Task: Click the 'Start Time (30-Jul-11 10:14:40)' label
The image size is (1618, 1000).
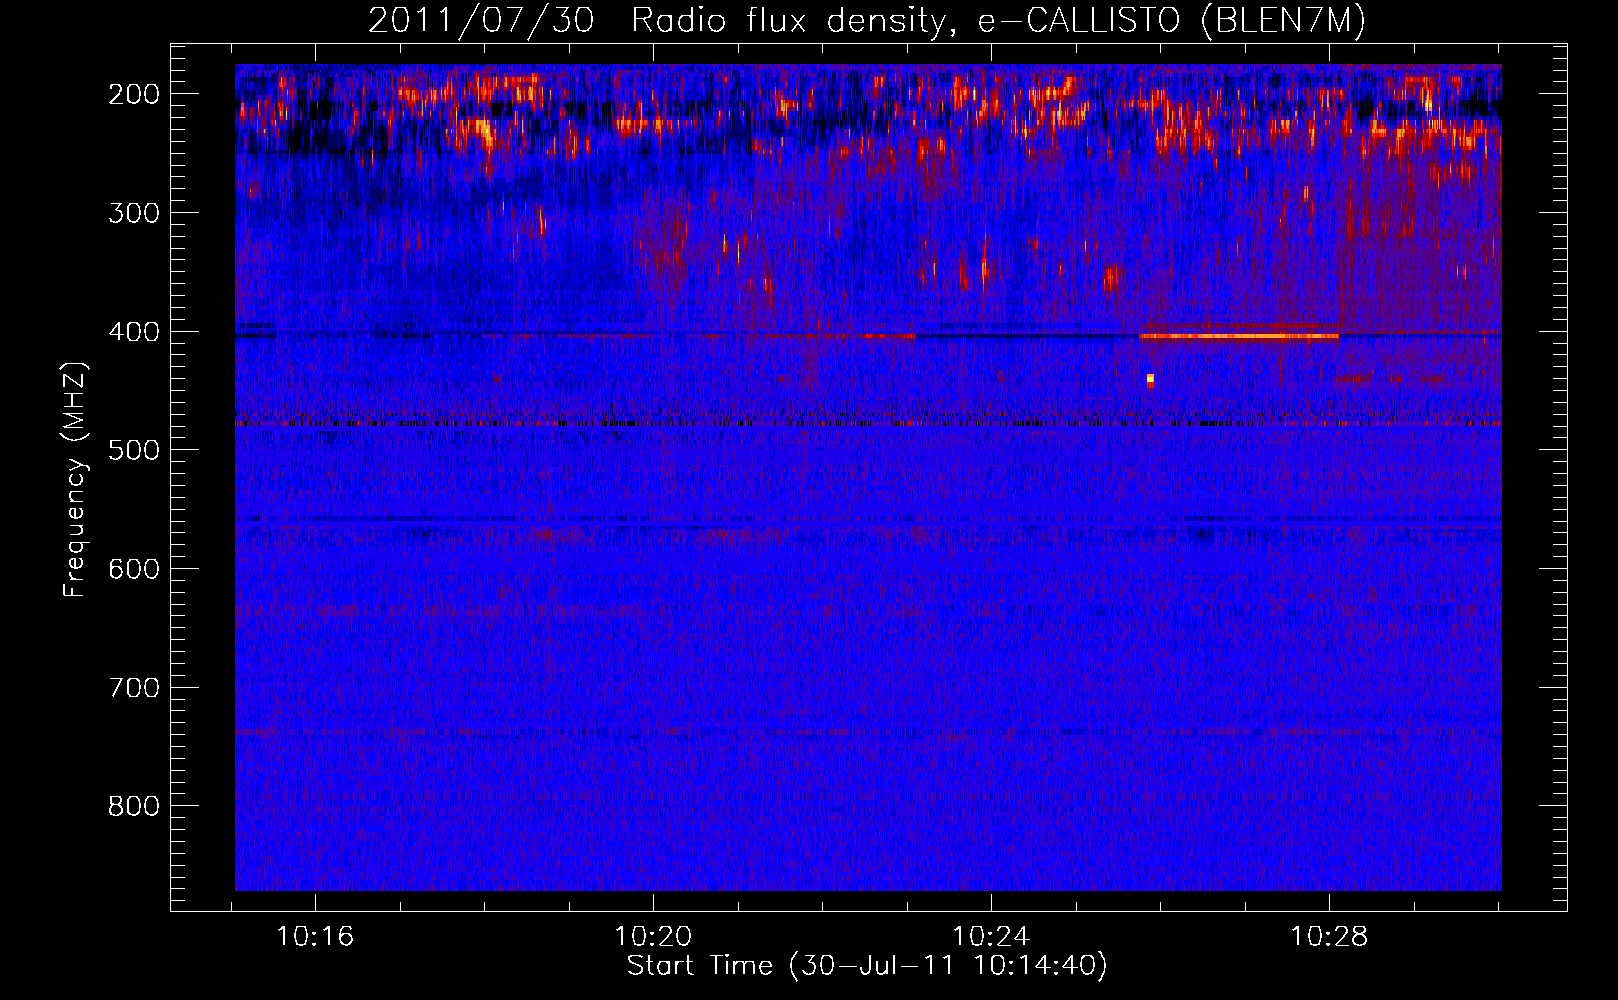Action: click(867, 966)
